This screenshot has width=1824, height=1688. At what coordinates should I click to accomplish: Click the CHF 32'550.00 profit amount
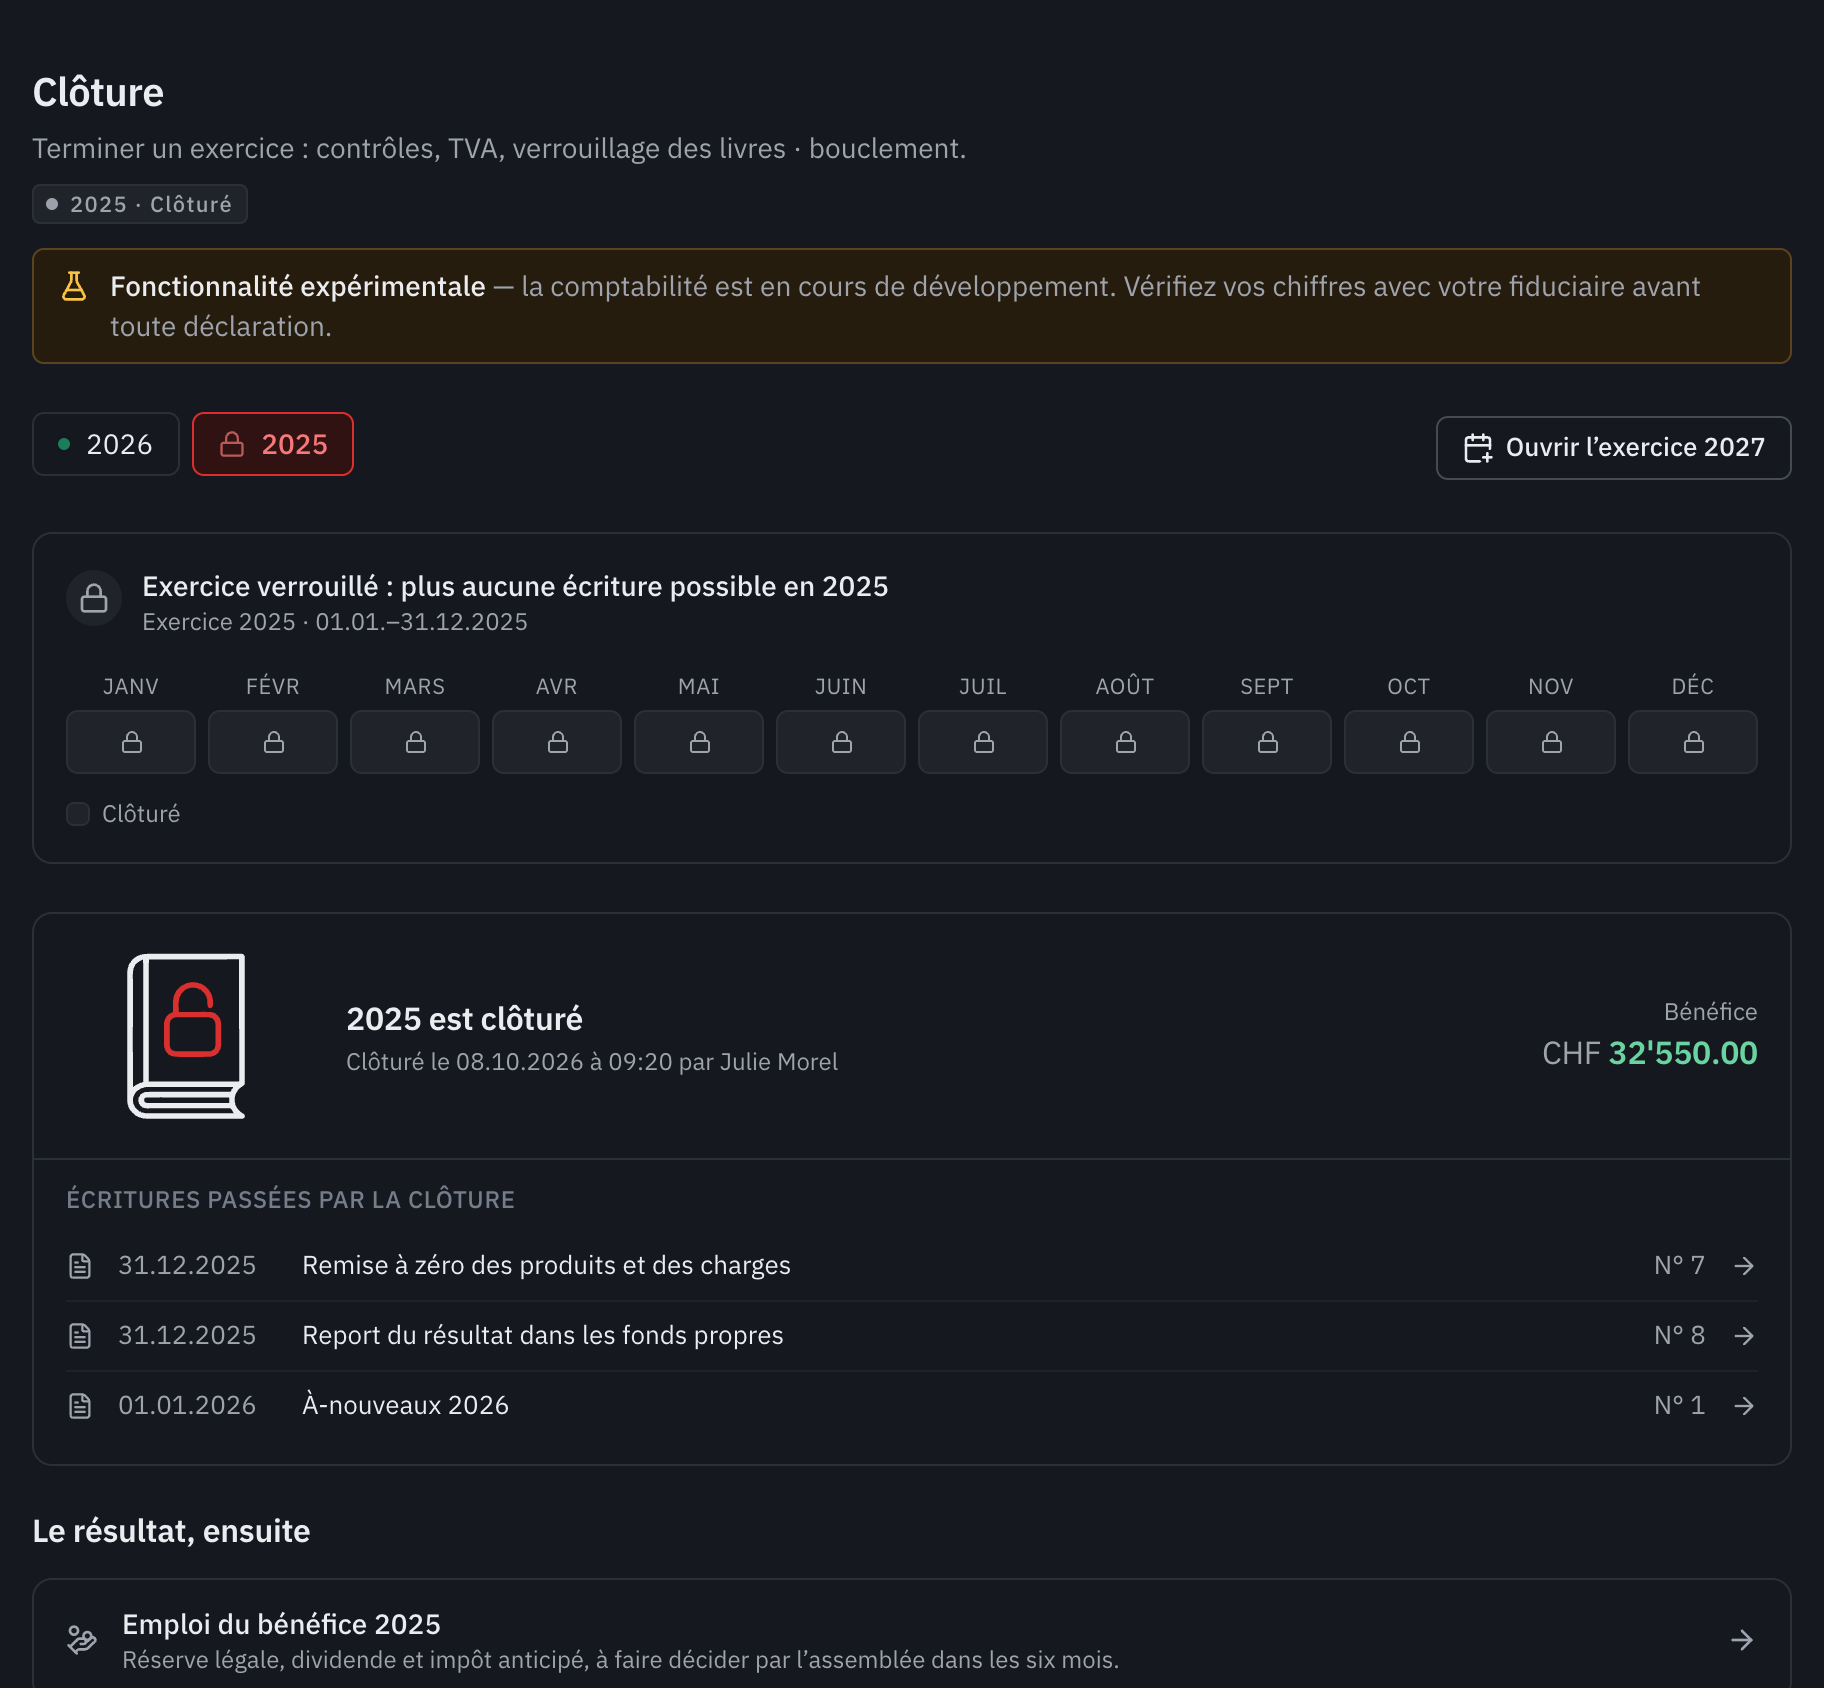coord(1650,1053)
